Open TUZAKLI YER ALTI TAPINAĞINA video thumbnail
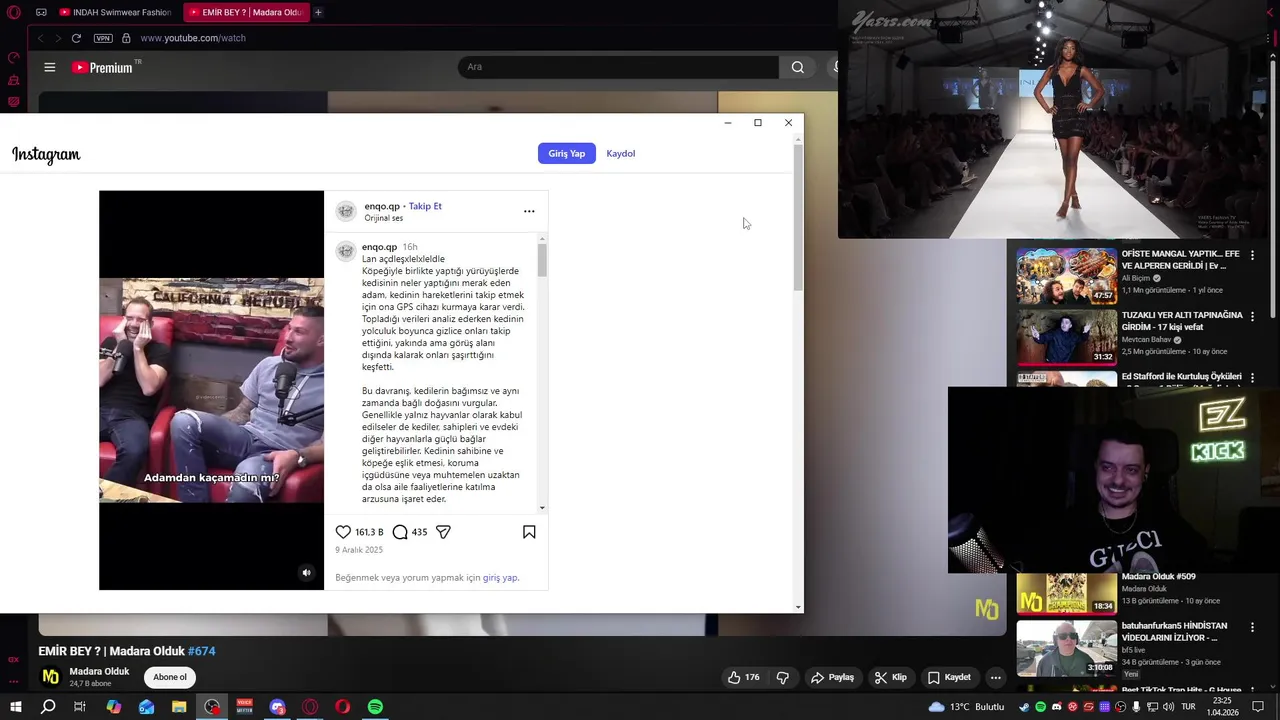1280x720 pixels. click(x=1066, y=337)
